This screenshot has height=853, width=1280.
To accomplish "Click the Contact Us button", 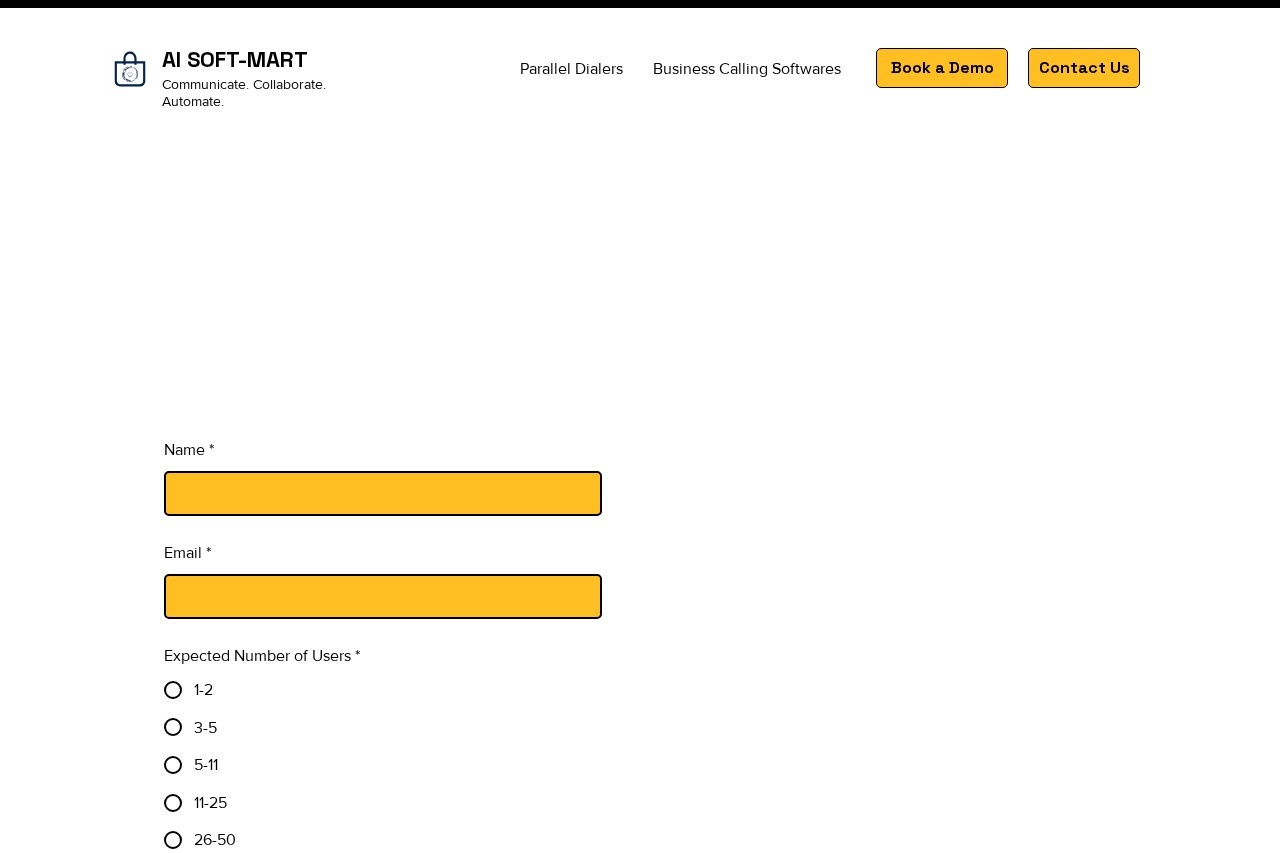I will coord(1083,68).
